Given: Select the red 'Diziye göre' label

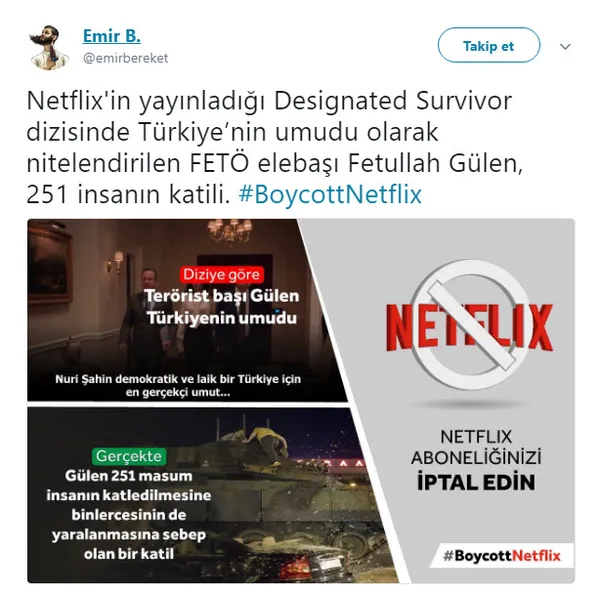Looking at the screenshot, I should click(222, 274).
